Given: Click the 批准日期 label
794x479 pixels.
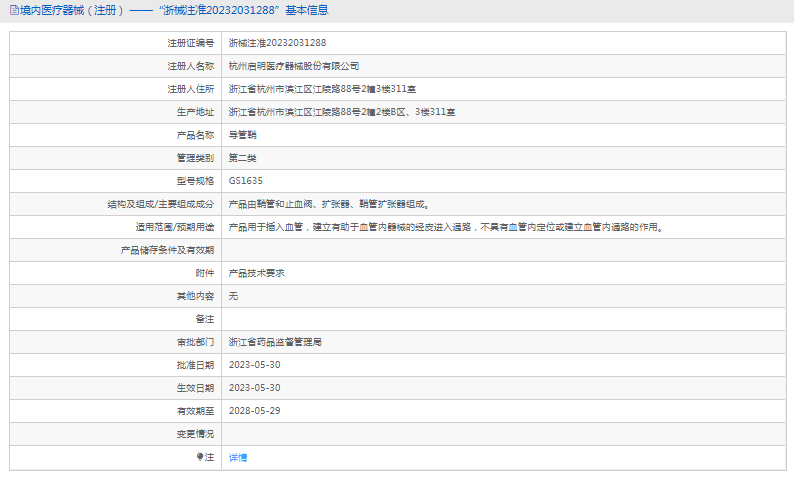Looking at the screenshot, I should (x=195, y=365).
